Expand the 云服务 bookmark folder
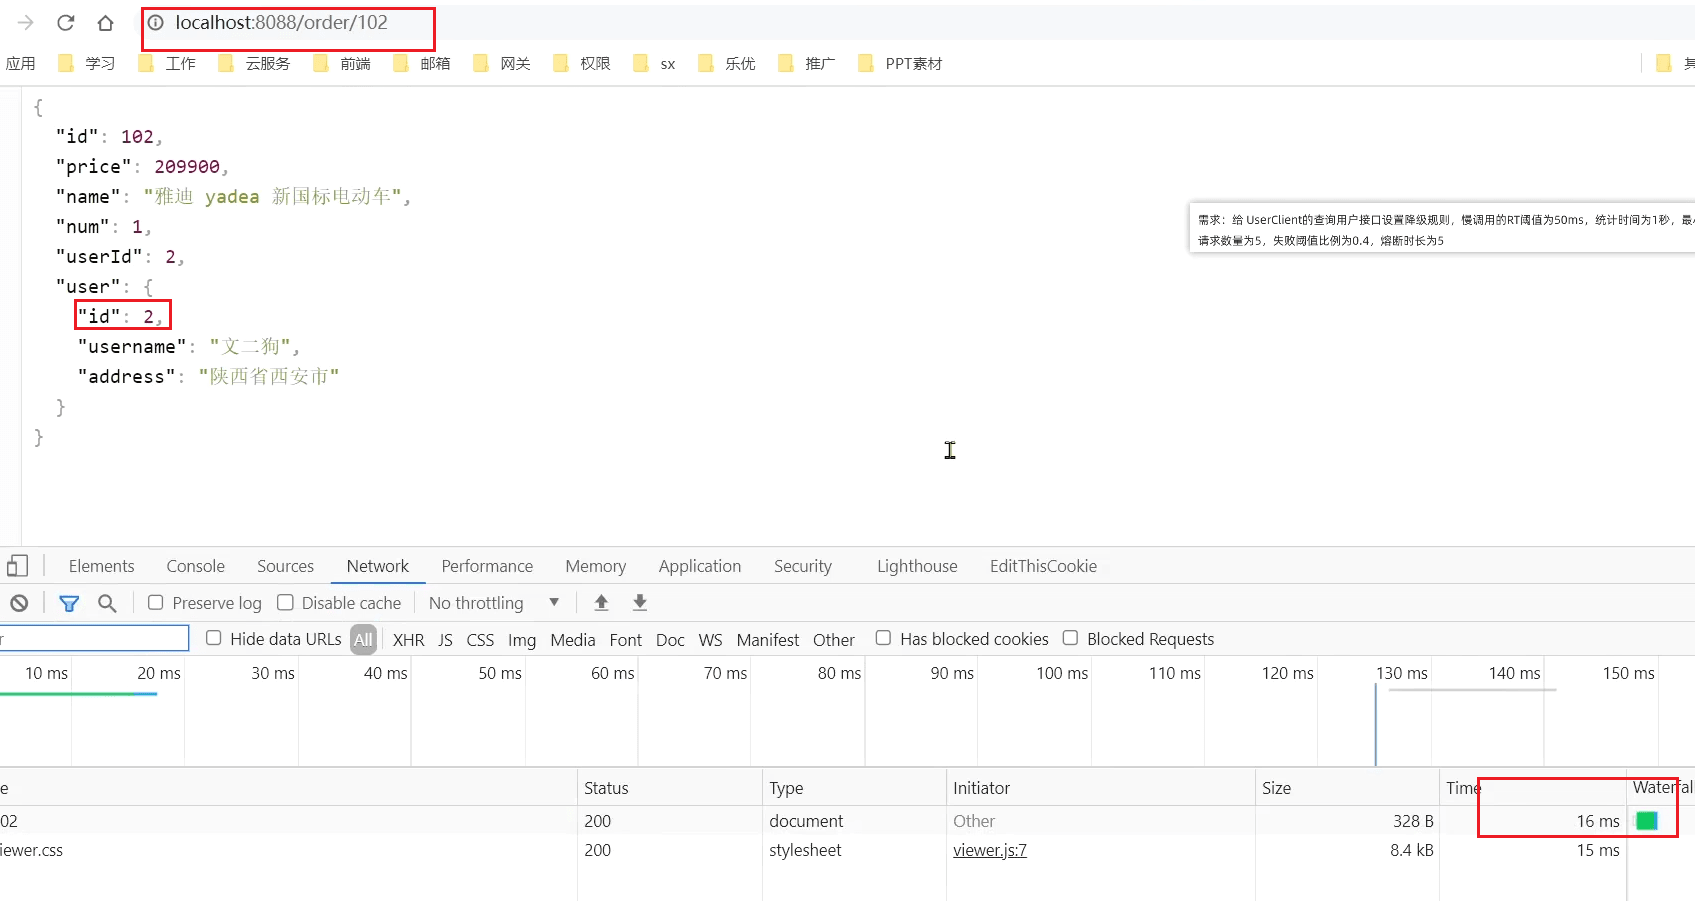 click(x=255, y=64)
